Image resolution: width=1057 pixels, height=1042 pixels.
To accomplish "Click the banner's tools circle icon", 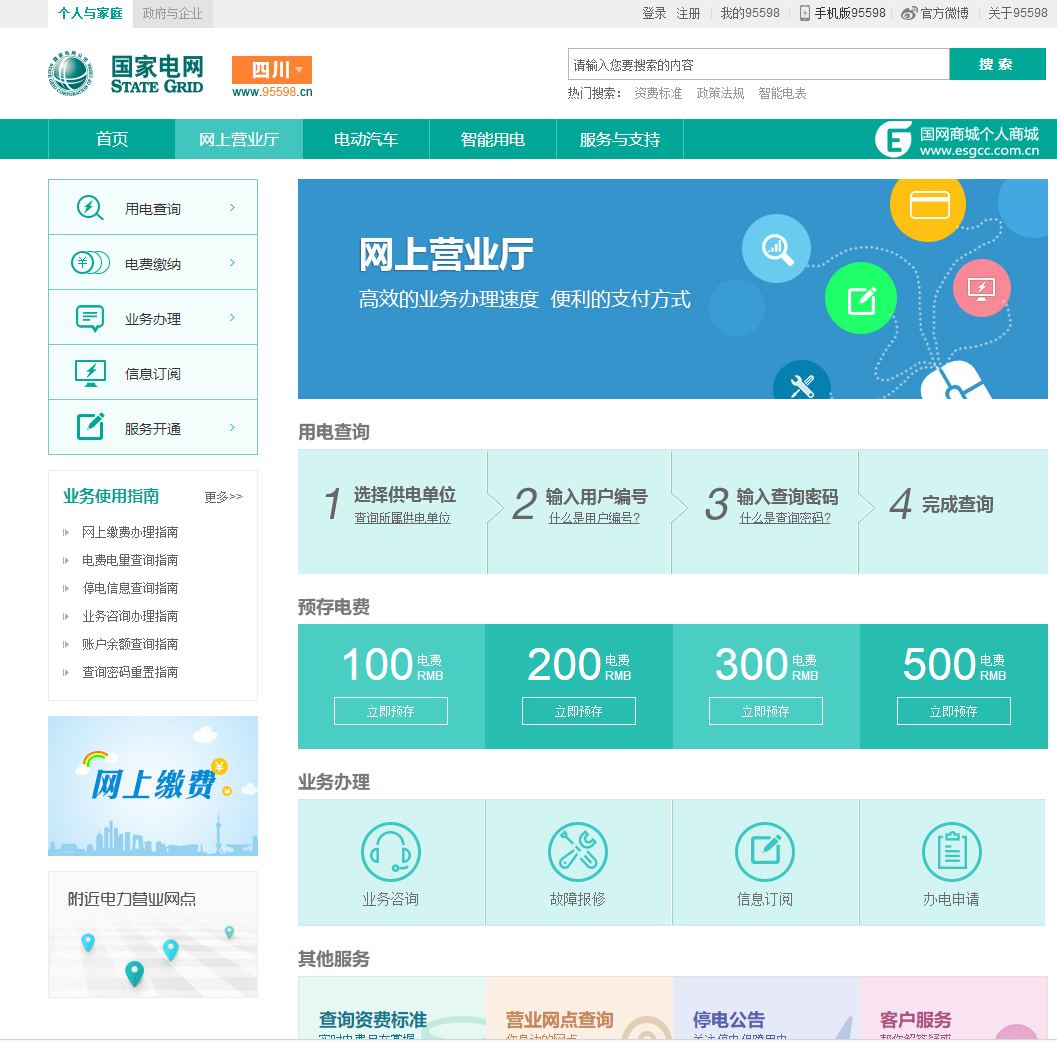I will [802, 381].
